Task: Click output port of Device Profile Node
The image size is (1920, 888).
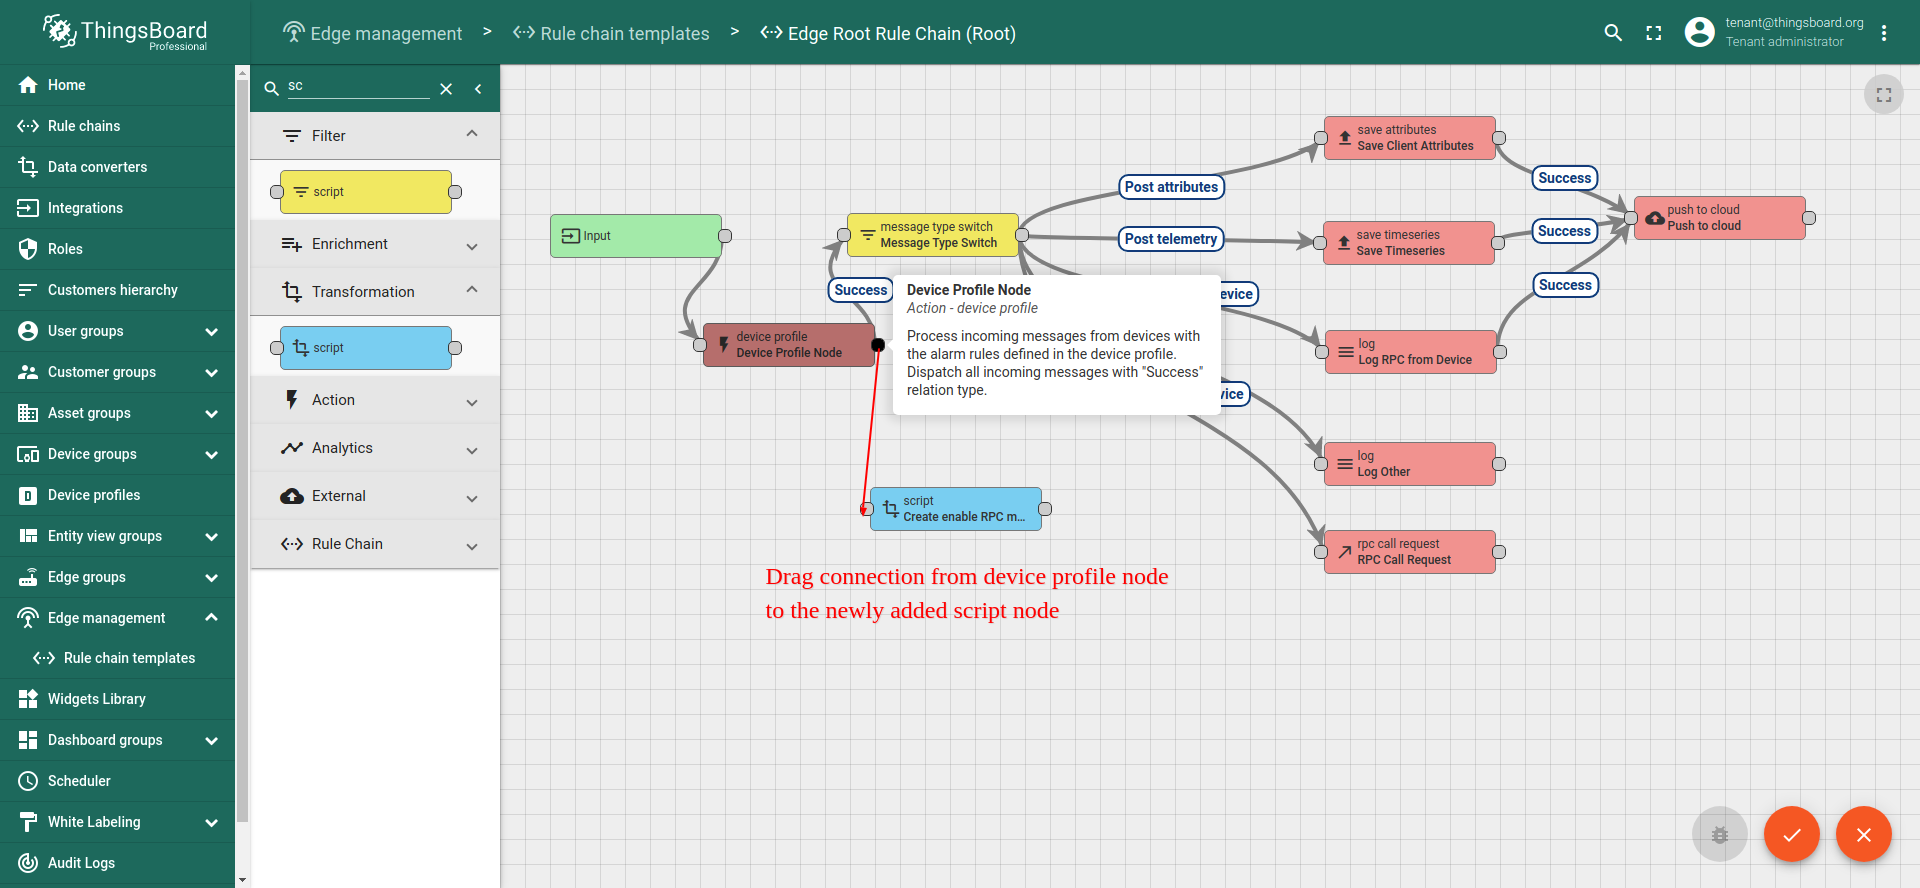Action: click(x=878, y=345)
